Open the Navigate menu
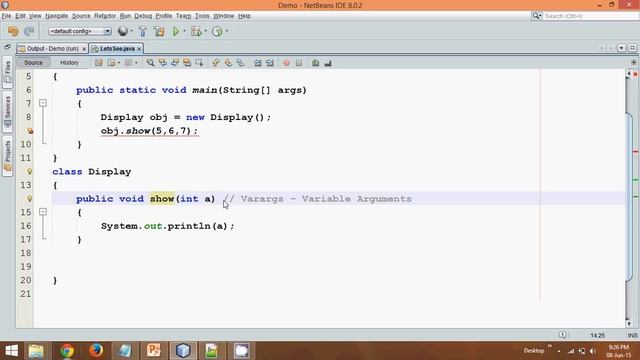Image resolution: width=640 pixels, height=360 pixels. click(56, 16)
